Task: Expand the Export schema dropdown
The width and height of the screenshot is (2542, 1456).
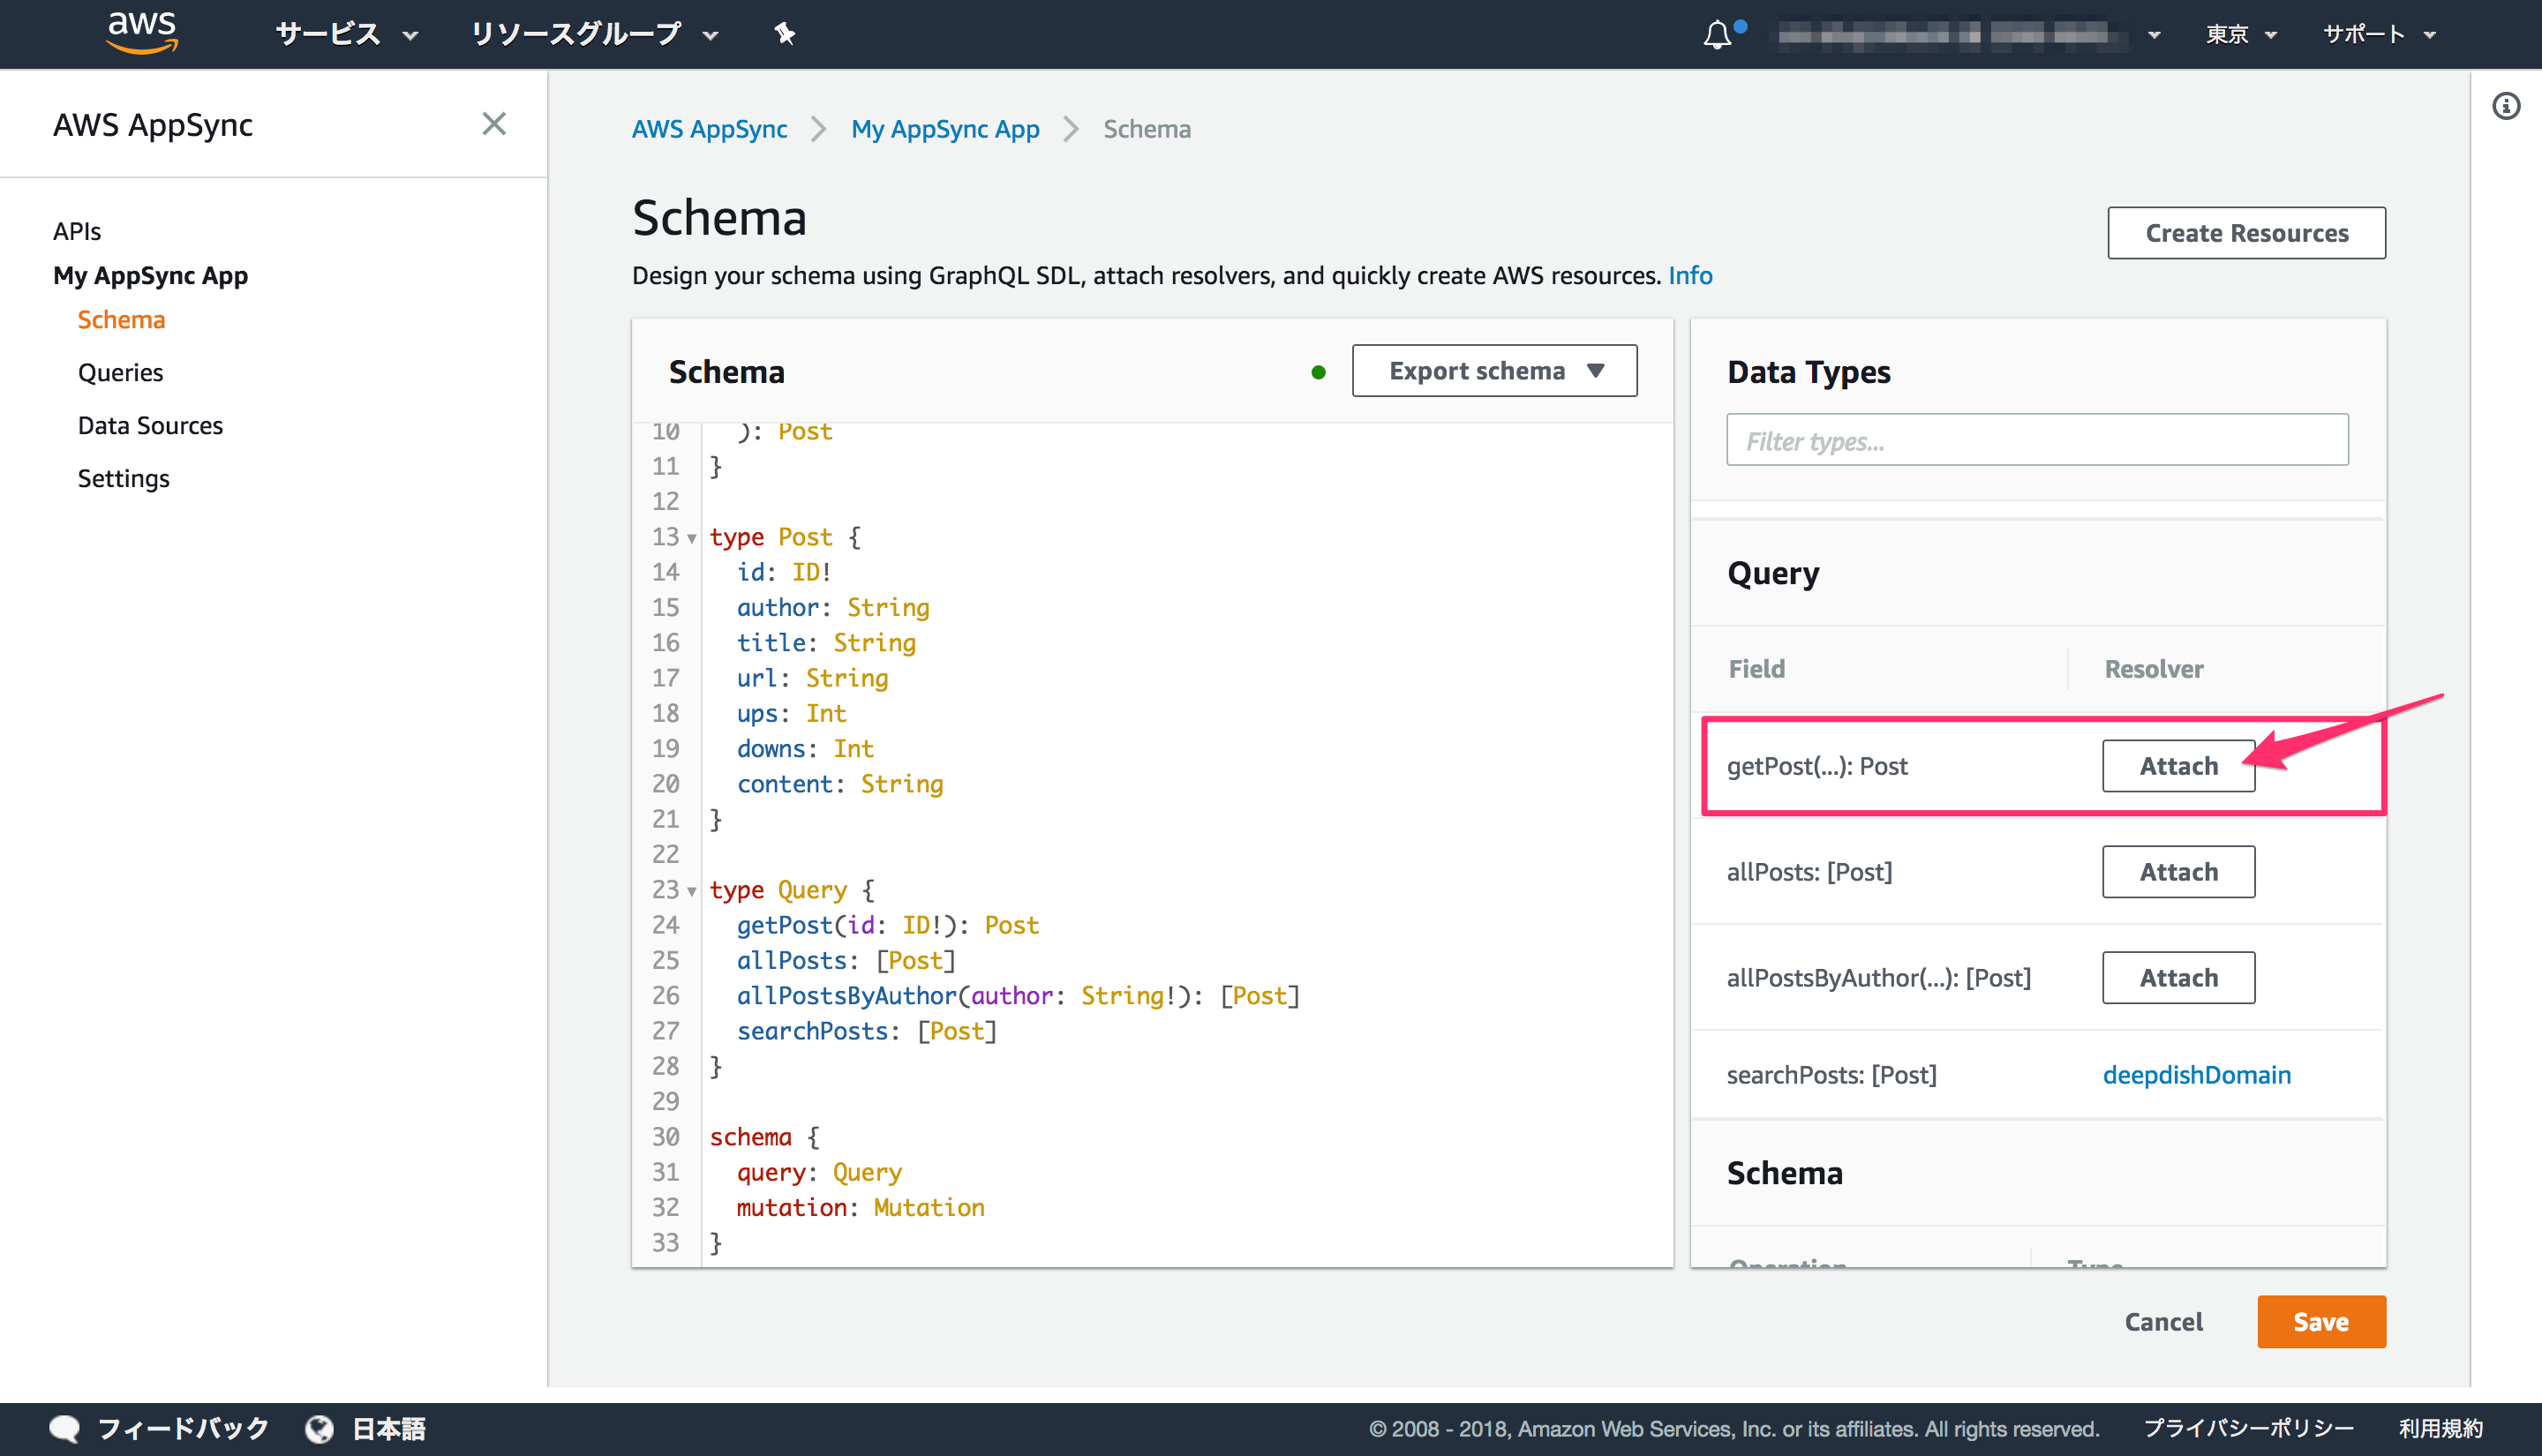Action: (1494, 371)
